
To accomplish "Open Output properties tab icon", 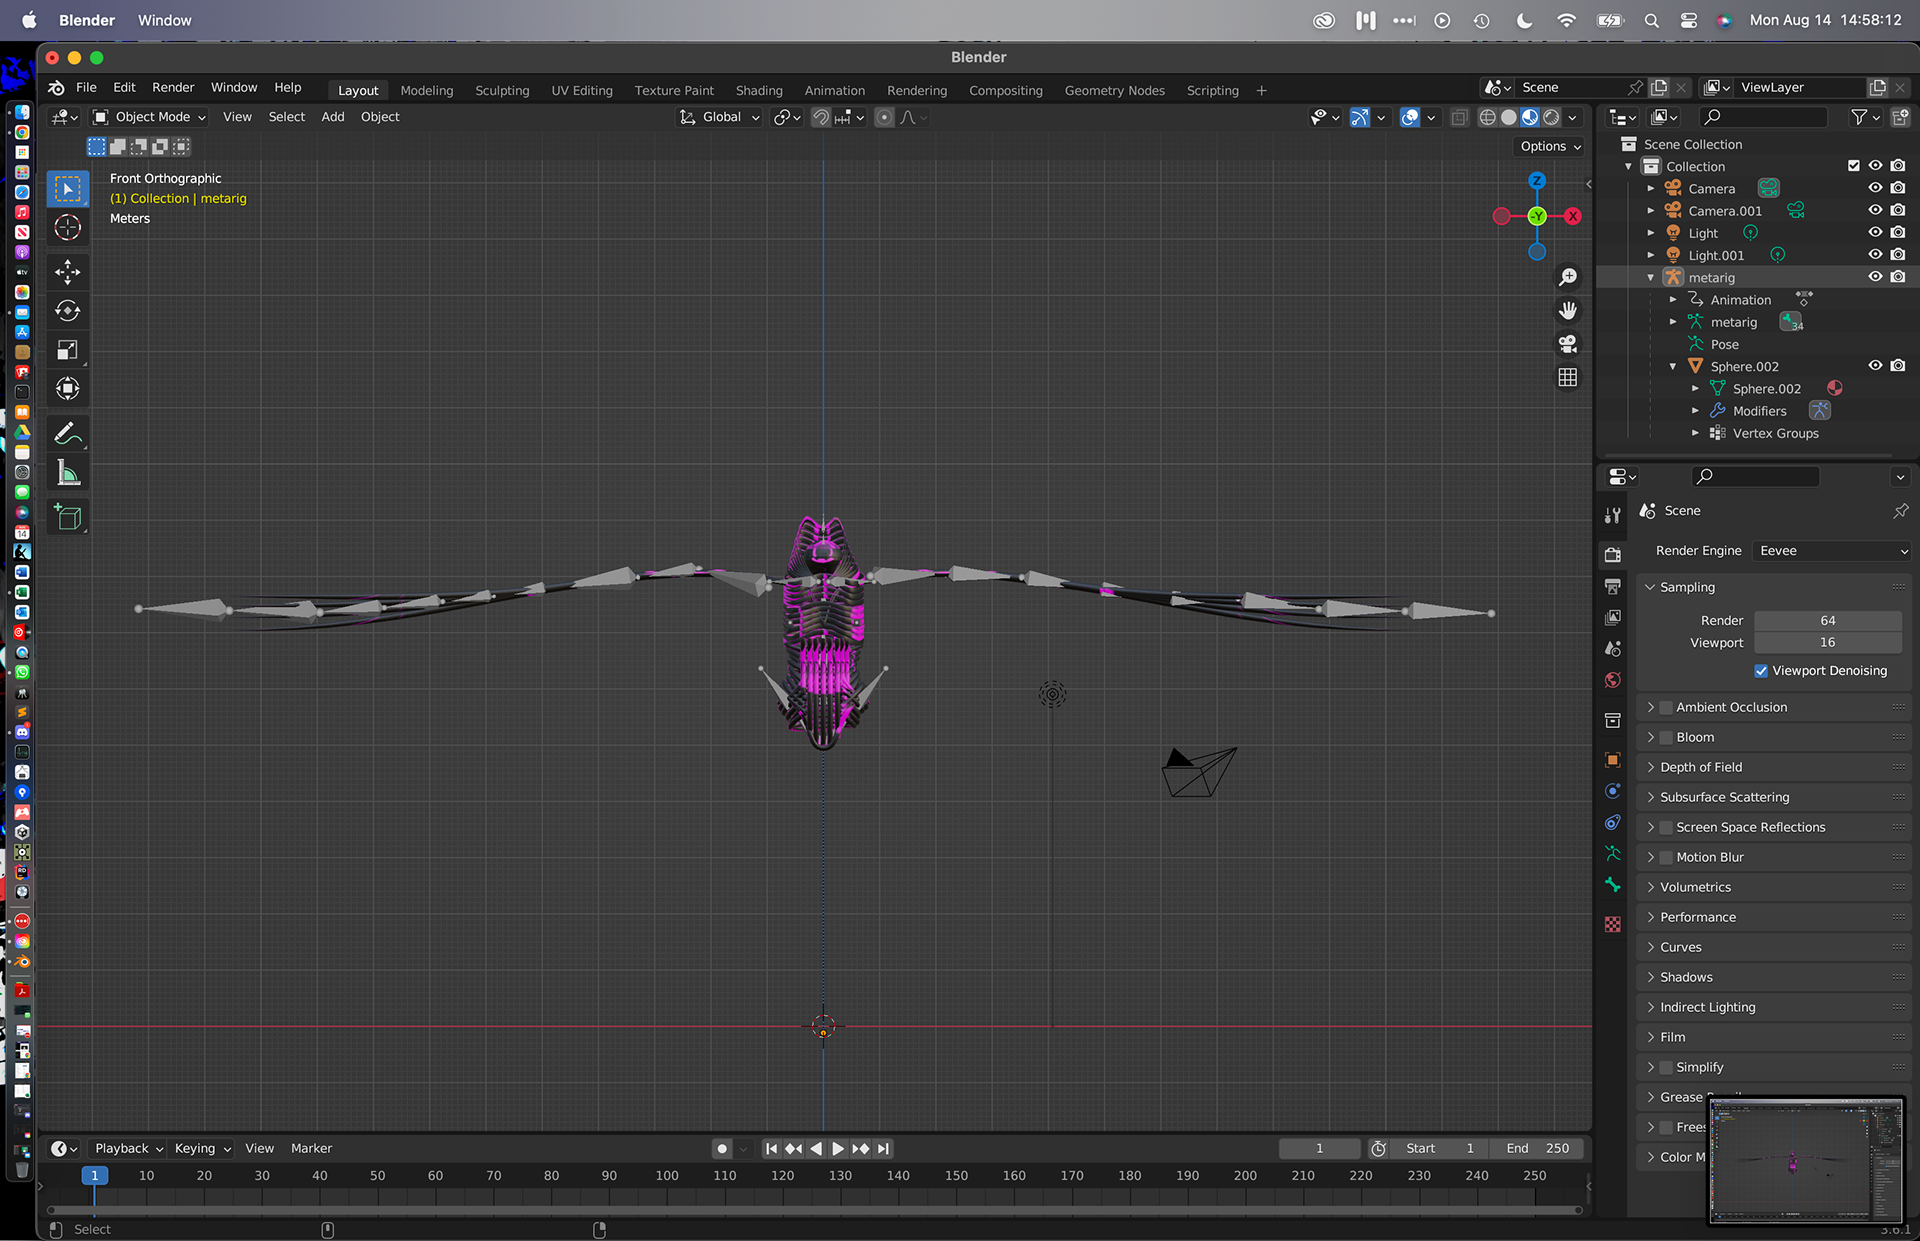I will click(1612, 586).
